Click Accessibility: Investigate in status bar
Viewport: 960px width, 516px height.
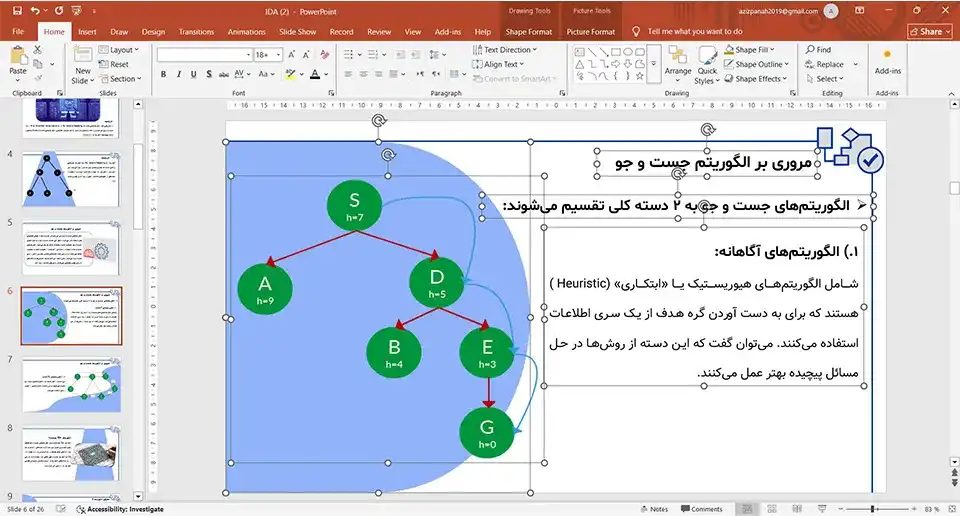120,509
